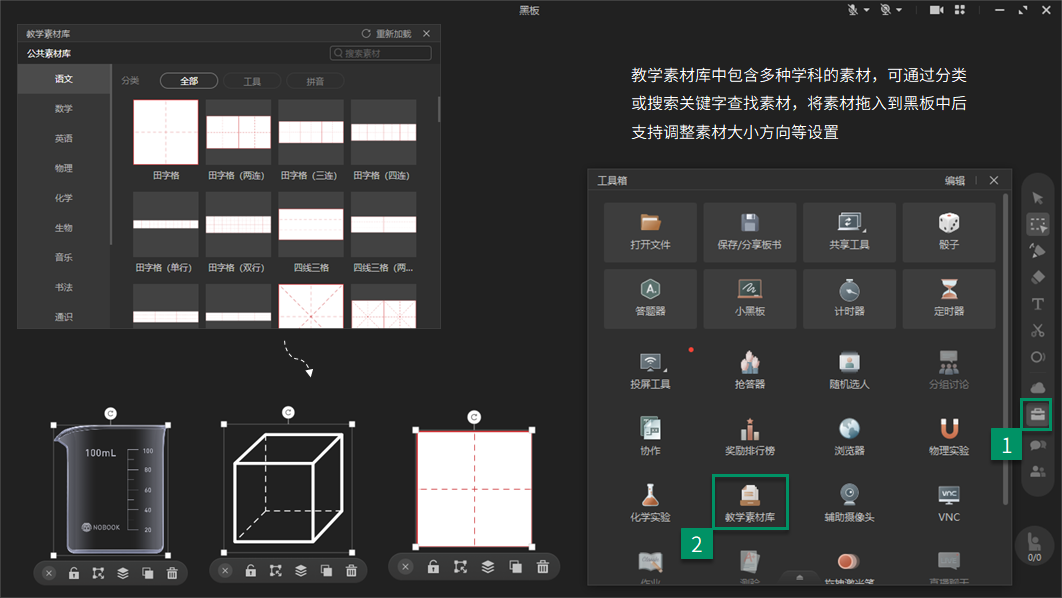Screen dimensions: 1062x598
Task: Open the 定时器 hourglass tool
Action: 949,299
